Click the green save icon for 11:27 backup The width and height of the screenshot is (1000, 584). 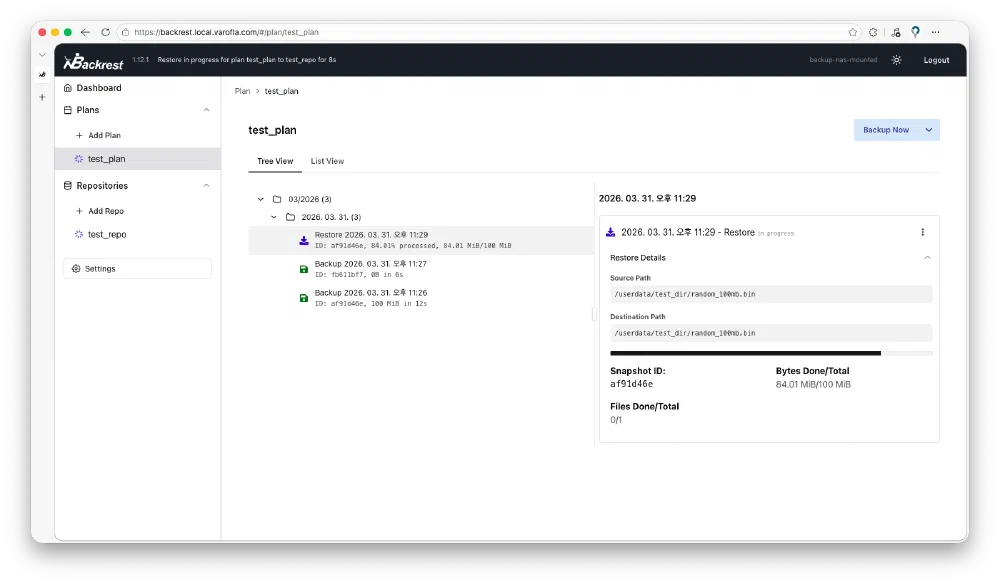[x=304, y=269]
